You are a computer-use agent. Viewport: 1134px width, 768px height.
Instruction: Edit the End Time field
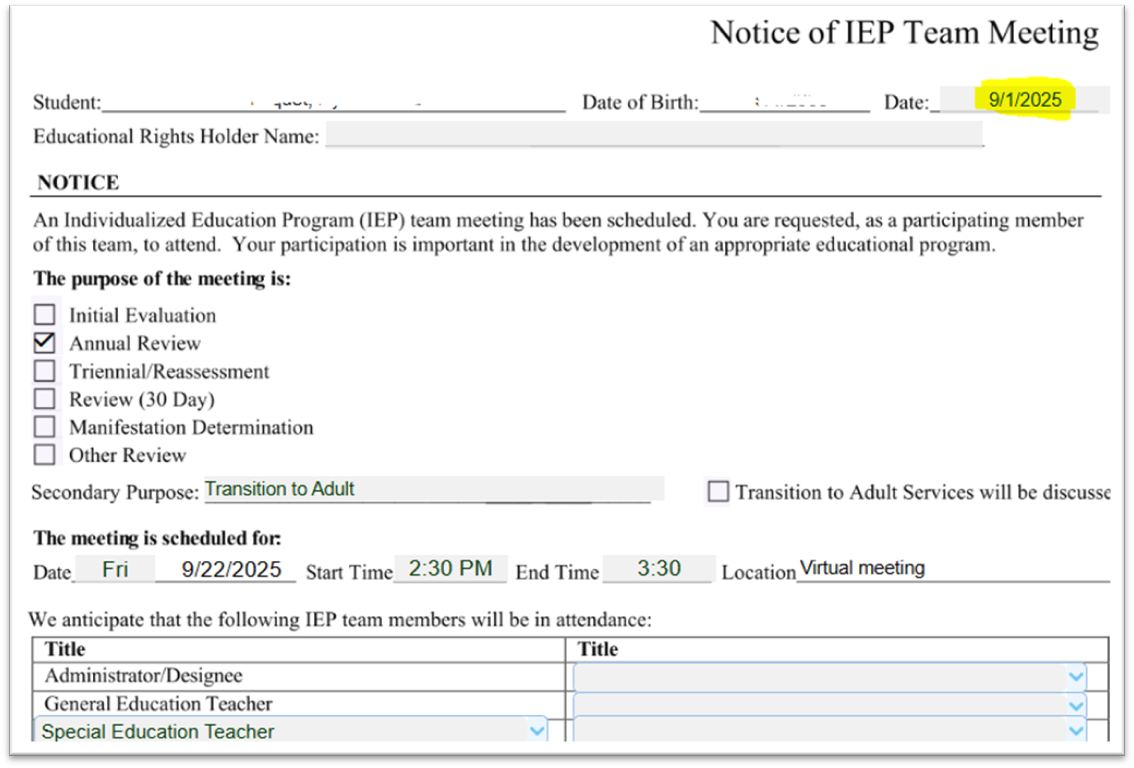(x=658, y=568)
